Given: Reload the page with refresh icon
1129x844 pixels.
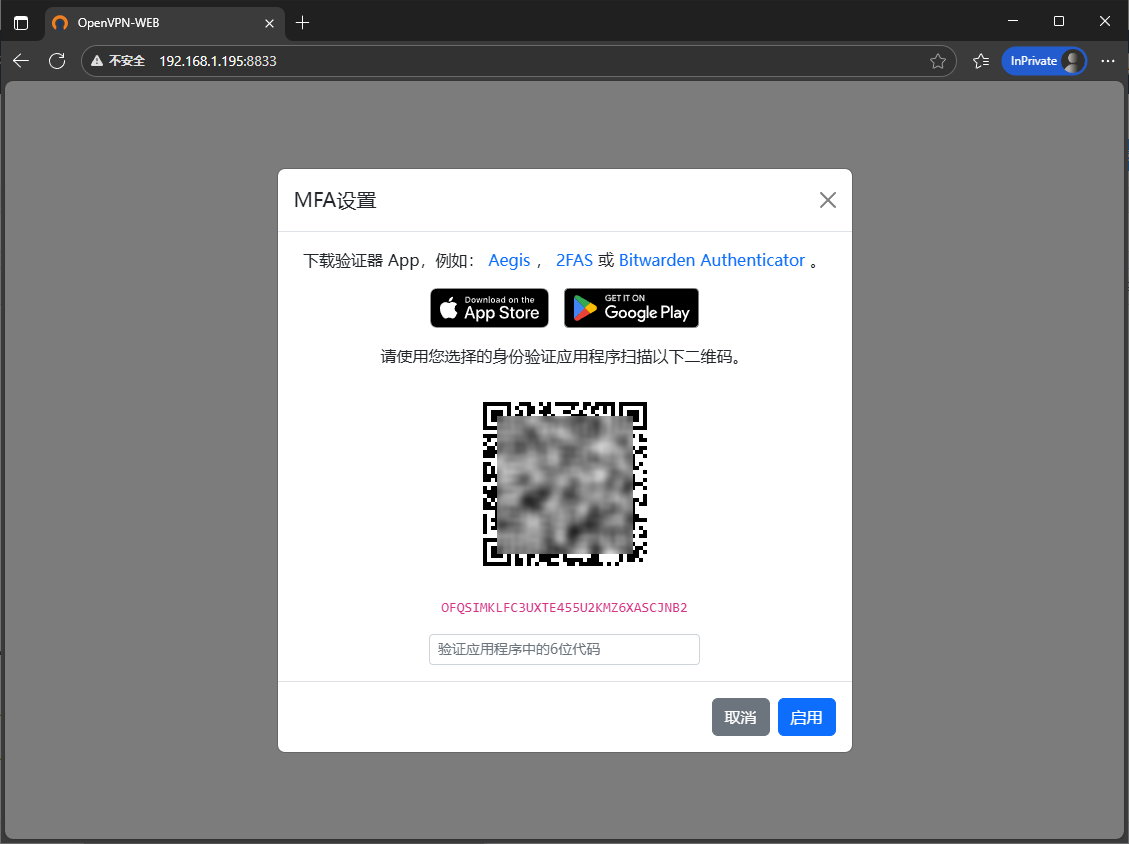Looking at the screenshot, I should pyautogui.click(x=57, y=61).
